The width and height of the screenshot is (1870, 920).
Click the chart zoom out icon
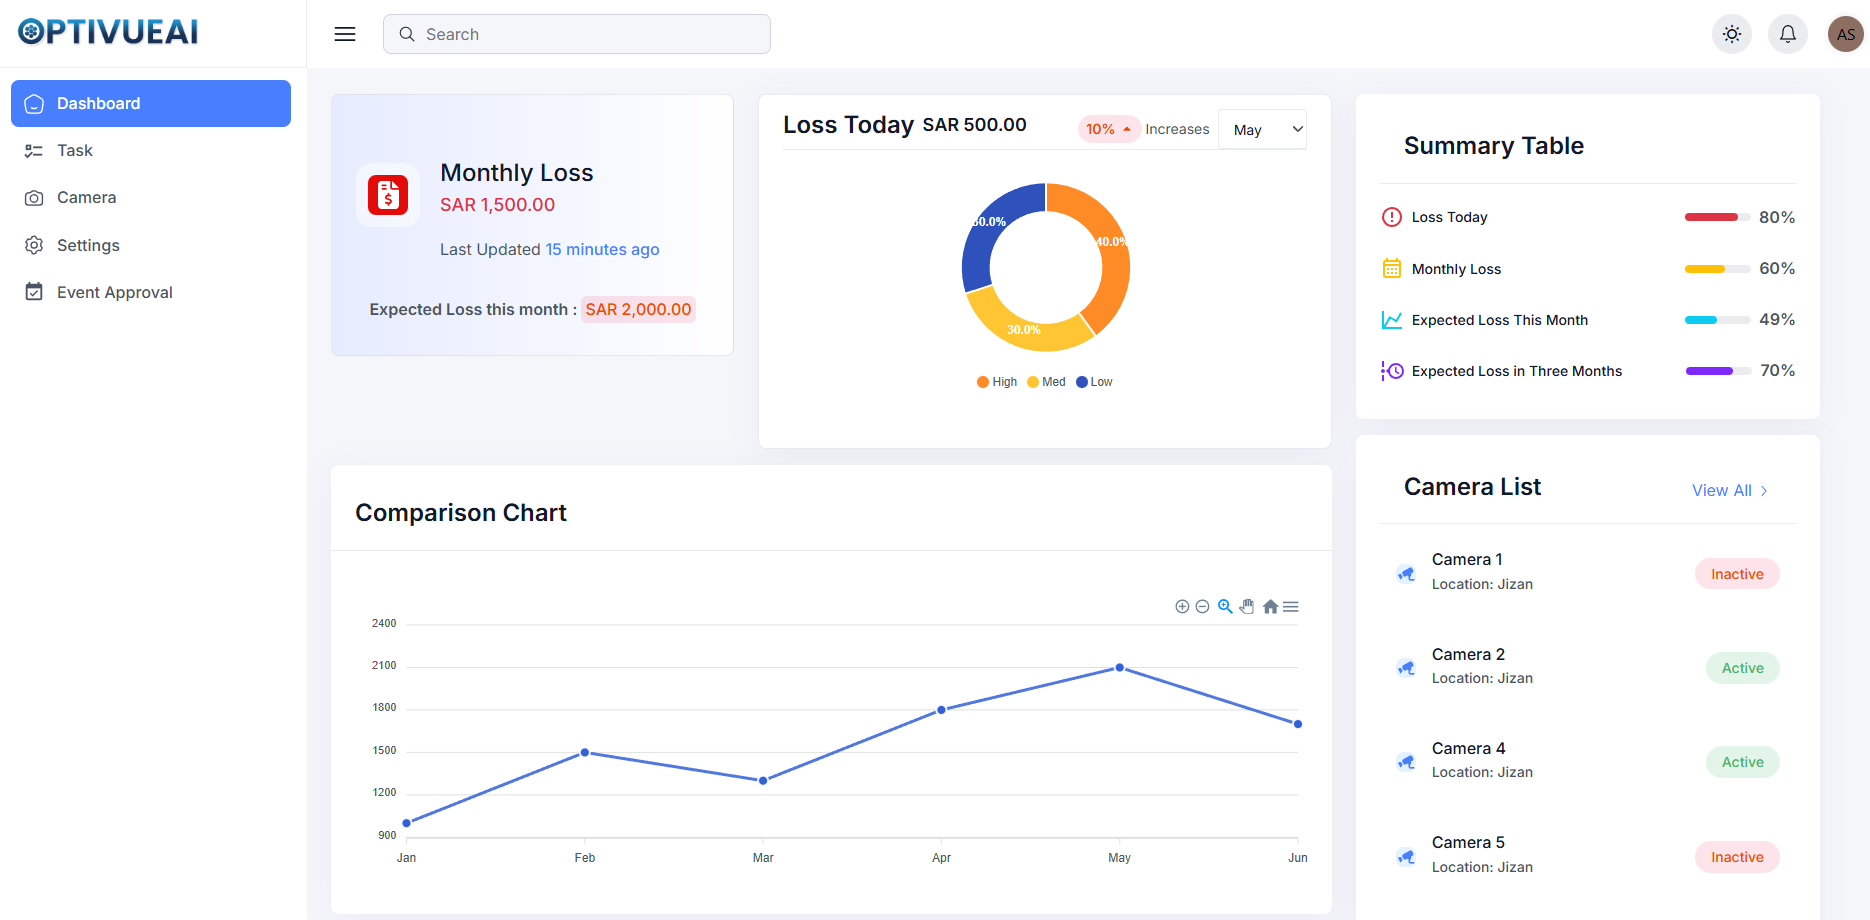tap(1203, 607)
